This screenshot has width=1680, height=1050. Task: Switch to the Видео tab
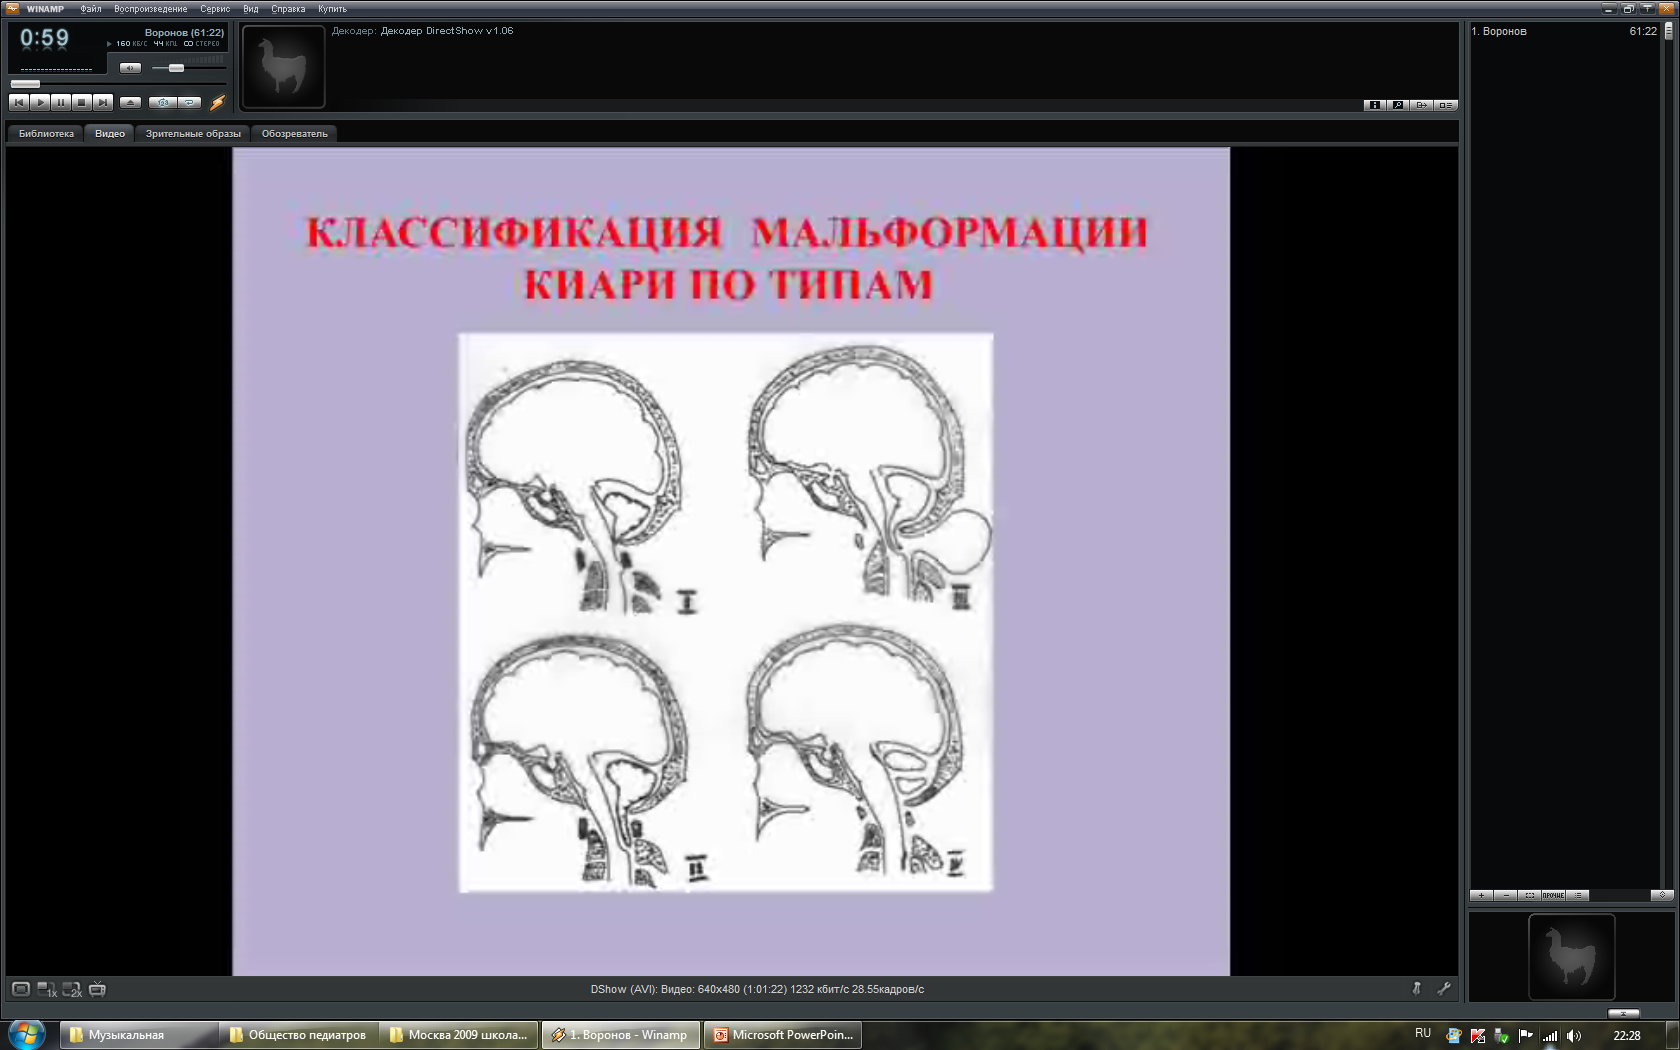tap(110, 134)
